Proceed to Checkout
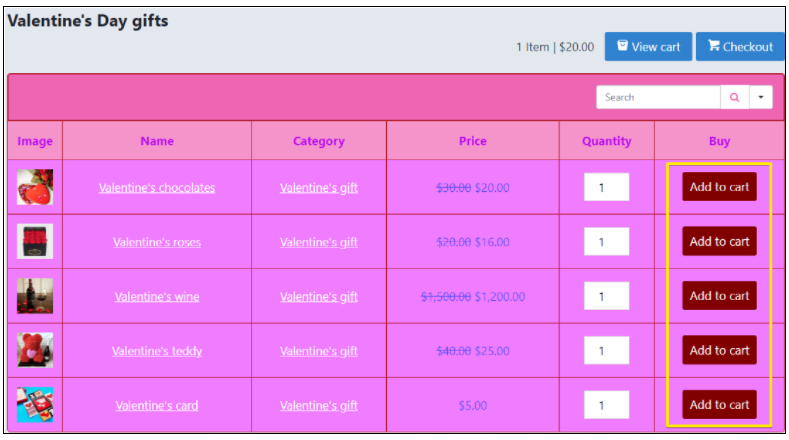 (740, 47)
